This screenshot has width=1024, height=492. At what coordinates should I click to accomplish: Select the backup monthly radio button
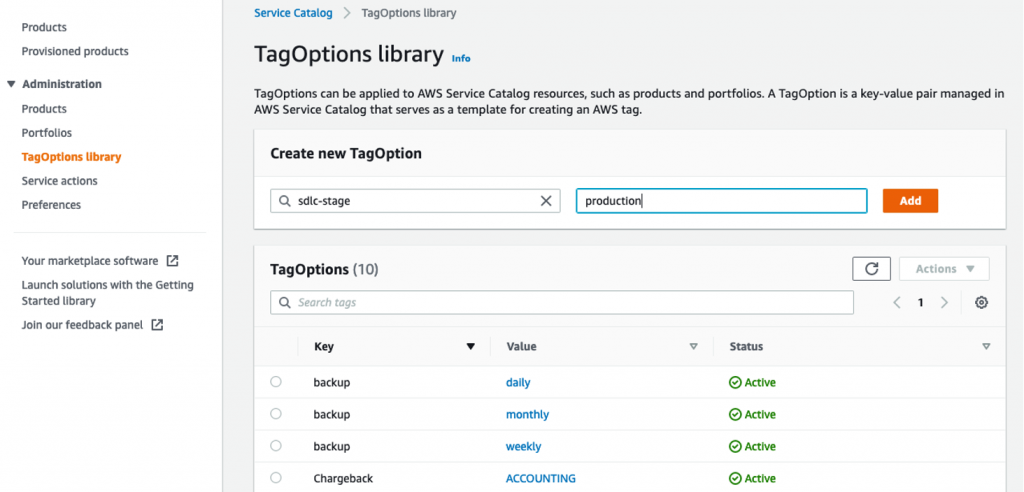coord(276,414)
